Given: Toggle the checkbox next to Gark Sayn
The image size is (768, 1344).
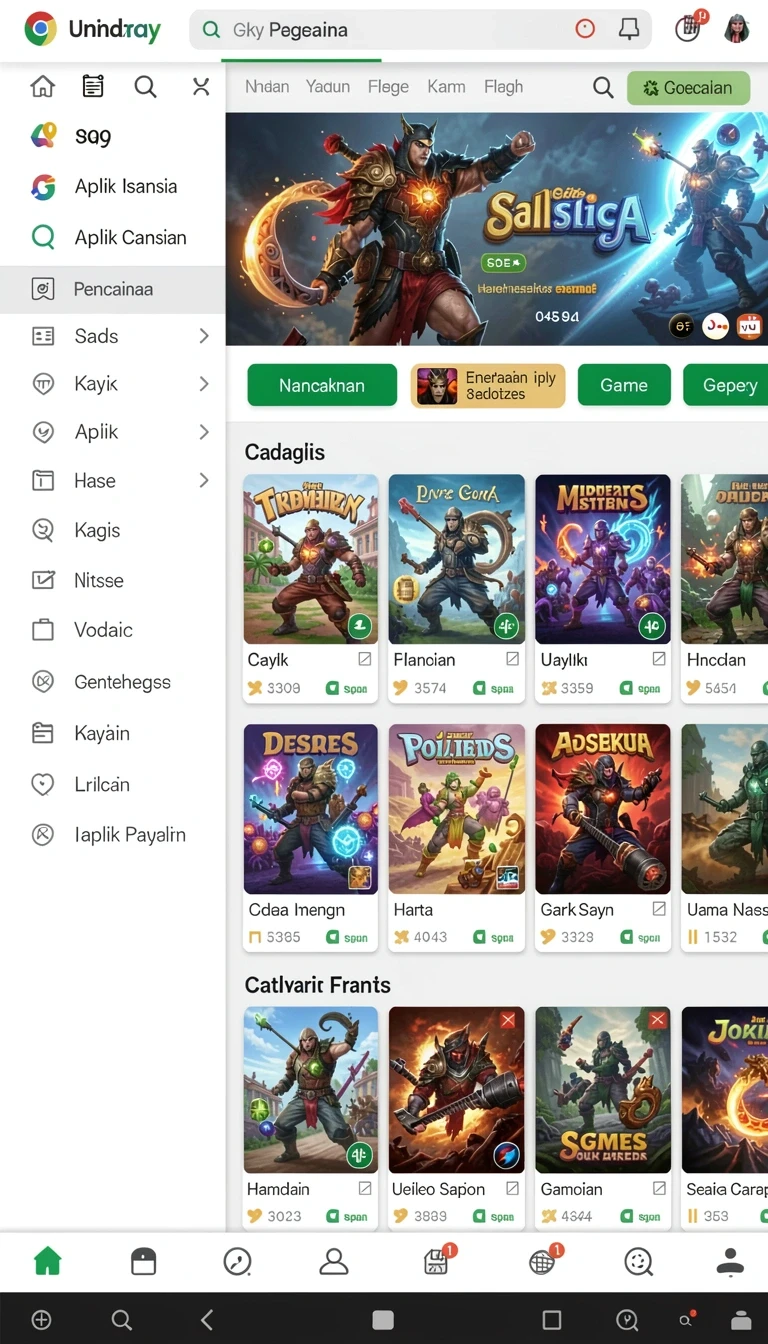Looking at the screenshot, I should coord(659,909).
